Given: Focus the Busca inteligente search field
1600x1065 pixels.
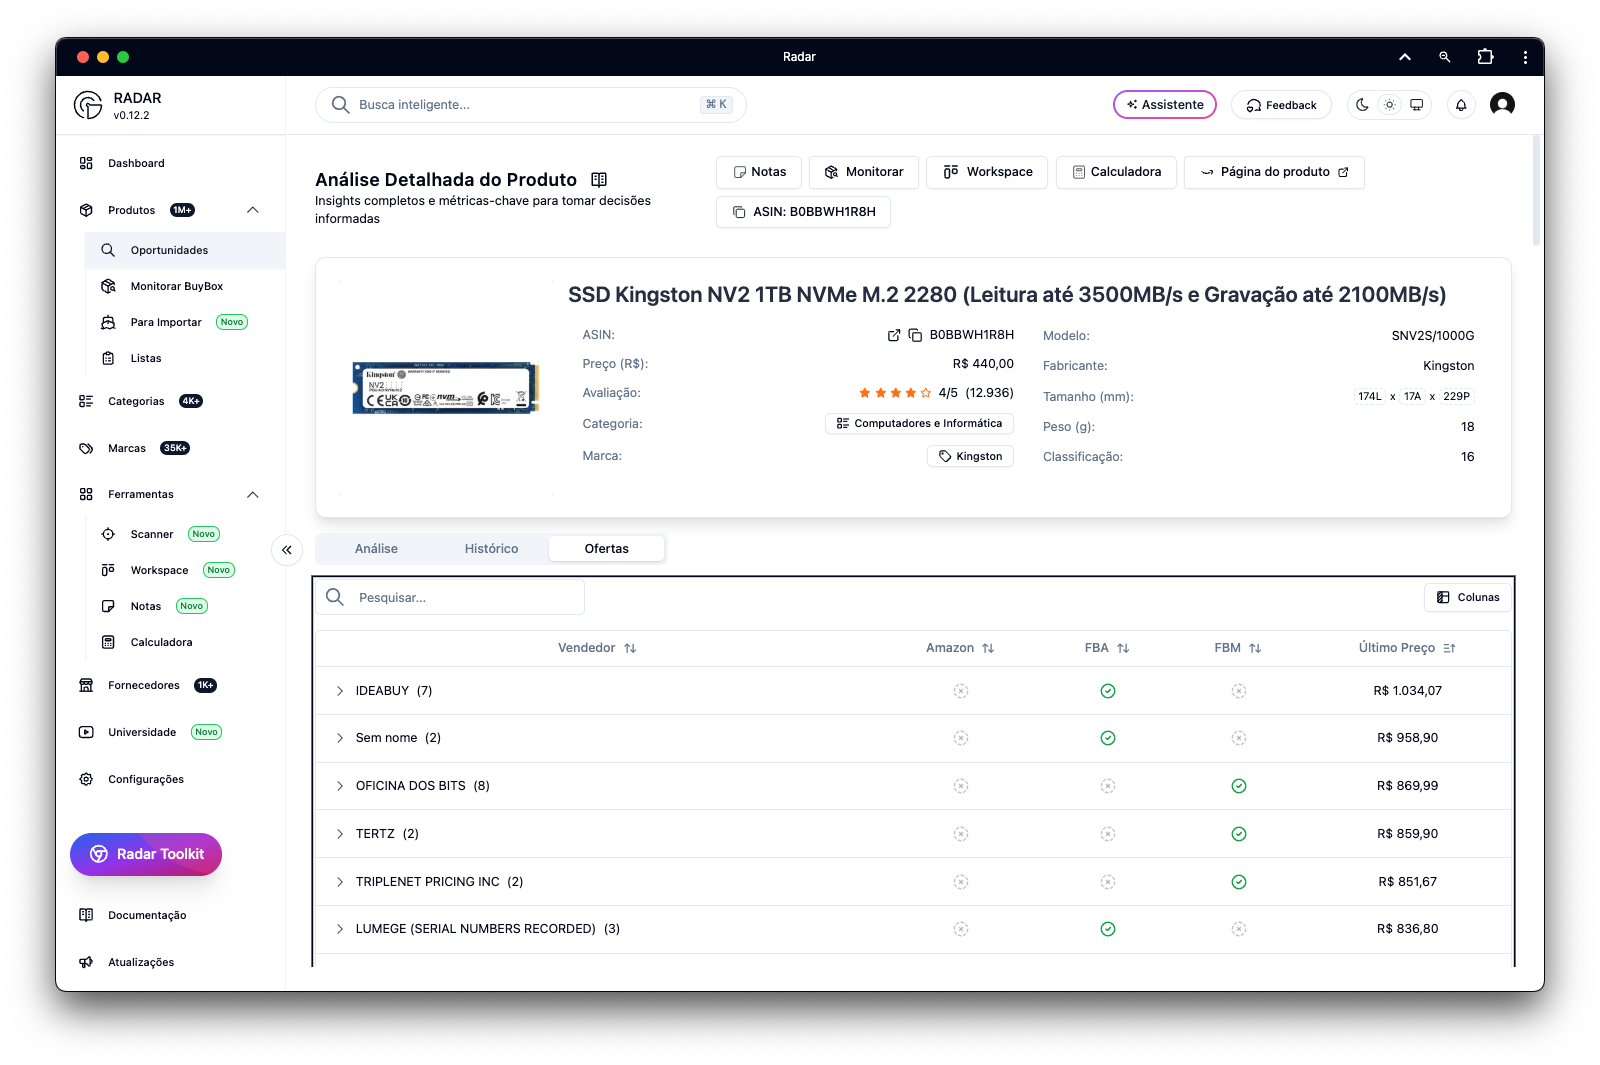Looking at the screenshot, I should point(531,105).
